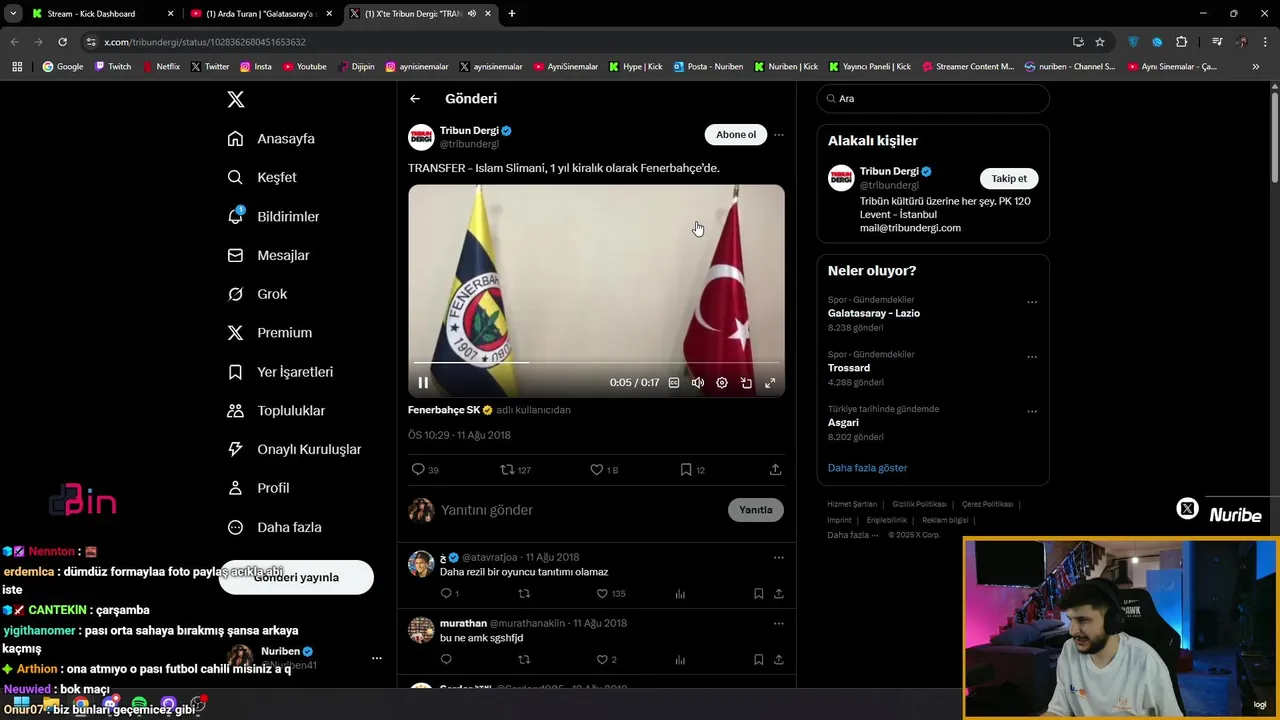This screenshot has height=720, width=1280.
Task: Click the Yanıtla button
Action: (x=756, y=510)
